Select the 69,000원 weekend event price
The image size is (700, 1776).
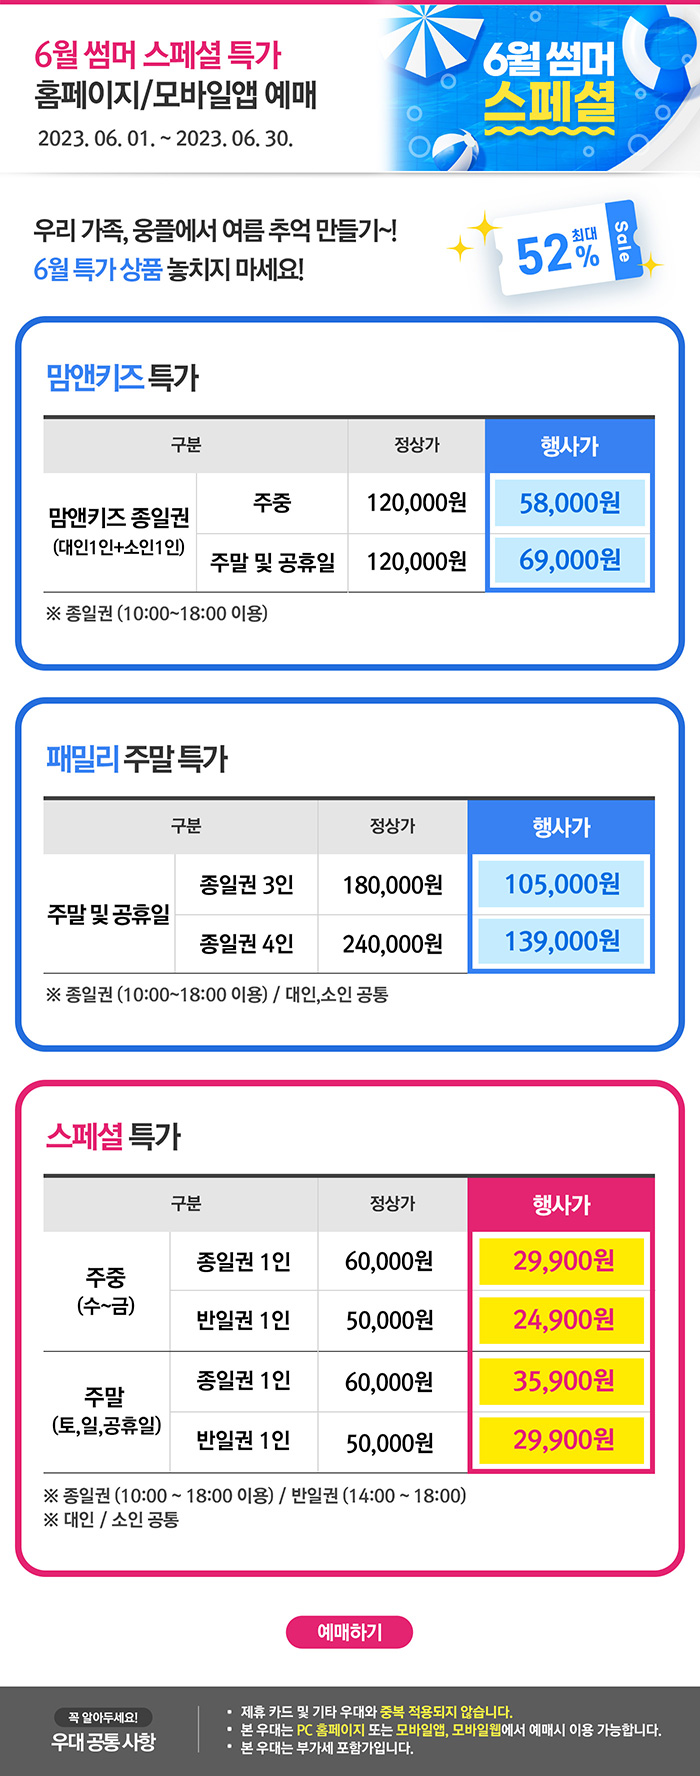point(570,560)
